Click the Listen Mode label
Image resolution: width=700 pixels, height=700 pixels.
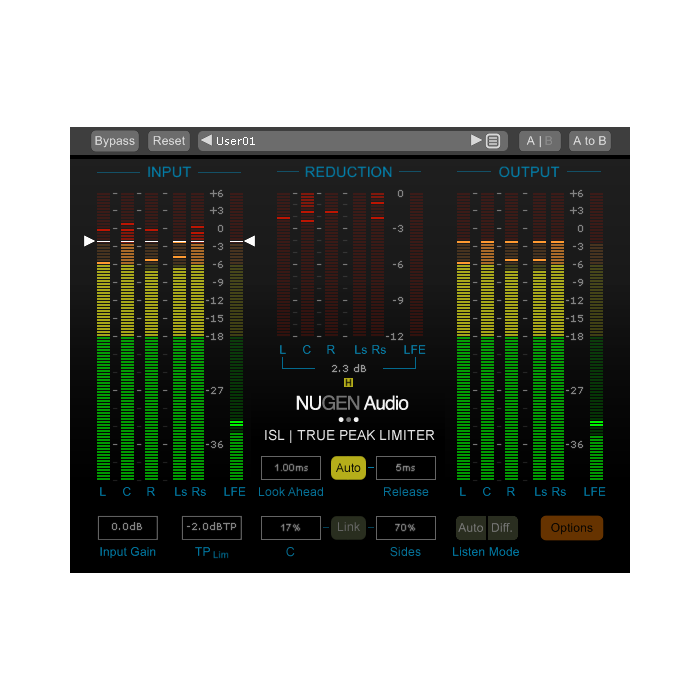coord(486,552)
